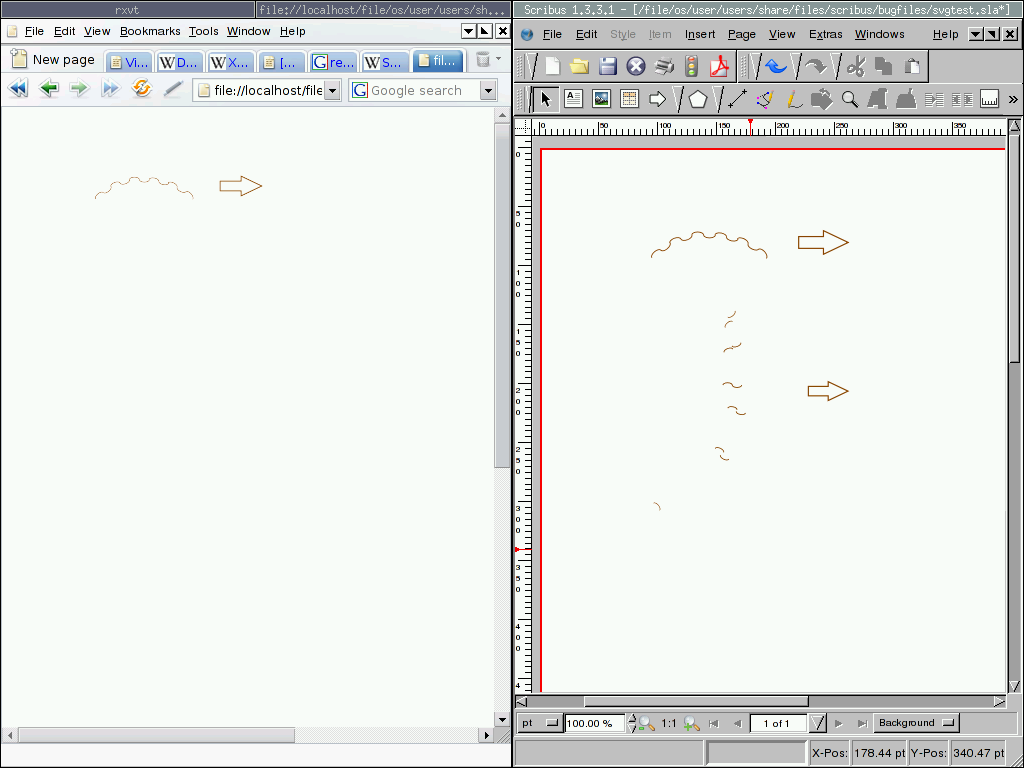Click the Scribus horizontal scrollbar
This screenshot has width=1024, height=768.
[x=695, y=702]
